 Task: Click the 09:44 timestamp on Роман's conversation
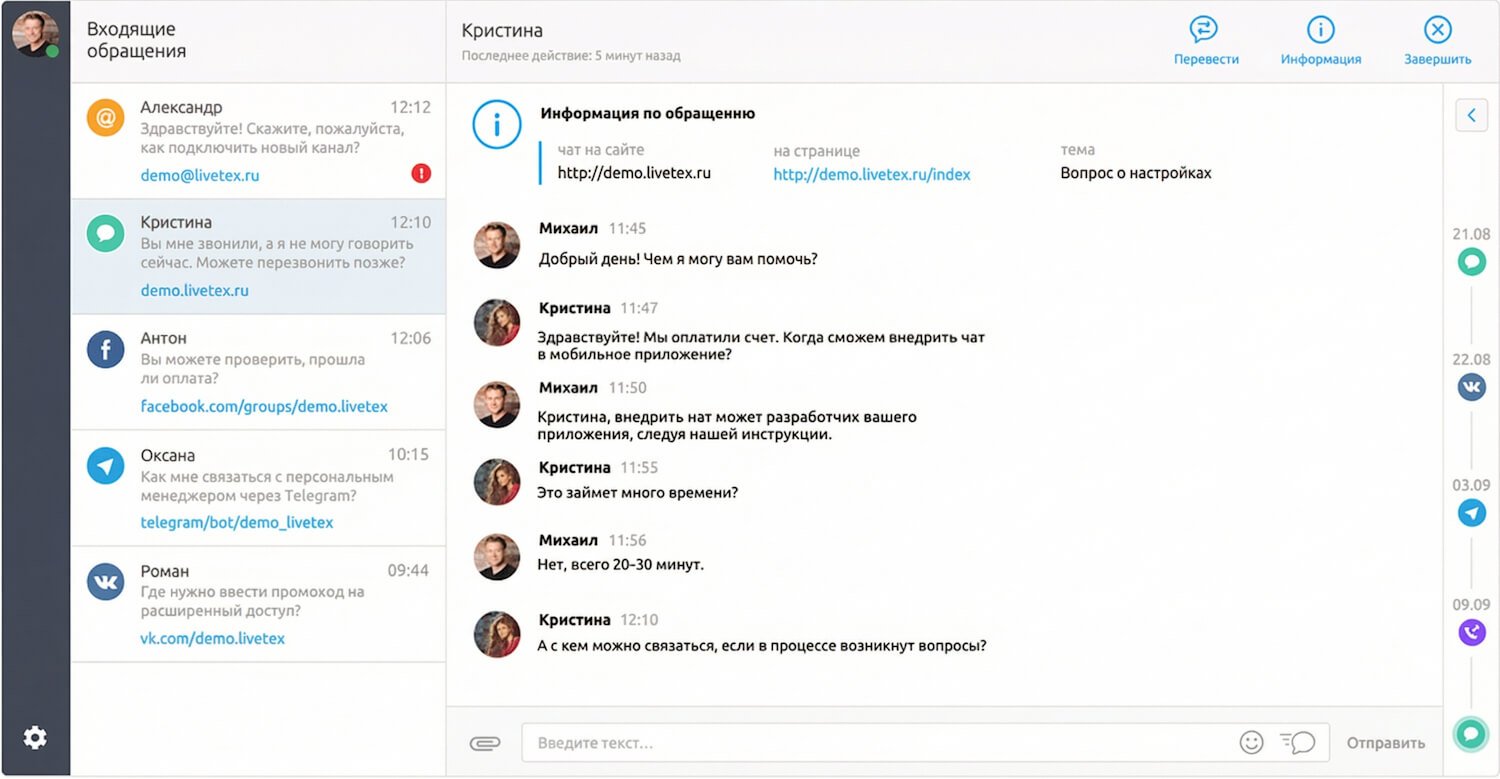(x=408, y=571)
